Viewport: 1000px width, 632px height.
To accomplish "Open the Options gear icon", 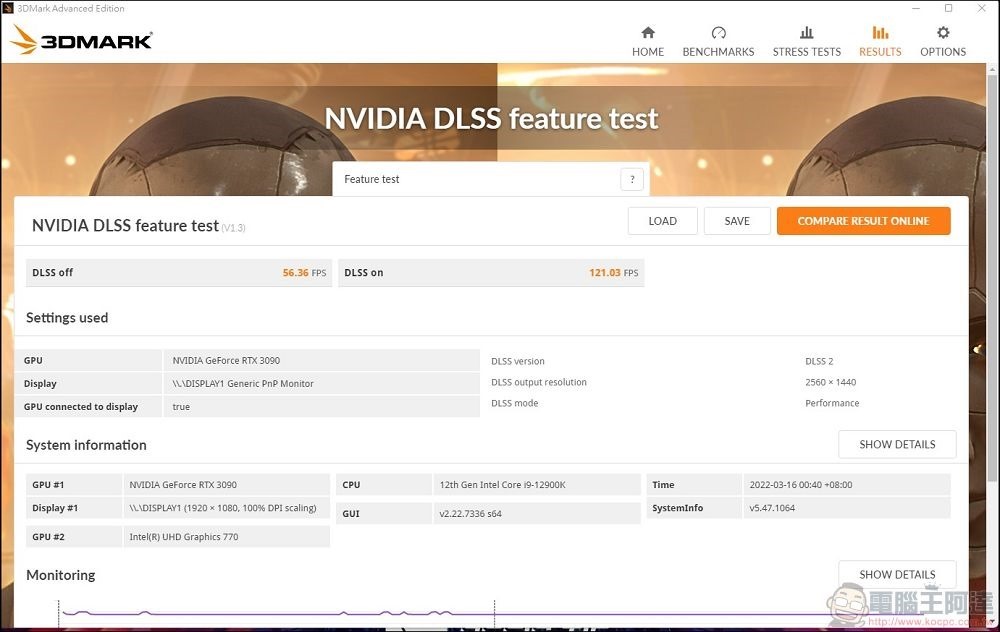I will (943, 33).
